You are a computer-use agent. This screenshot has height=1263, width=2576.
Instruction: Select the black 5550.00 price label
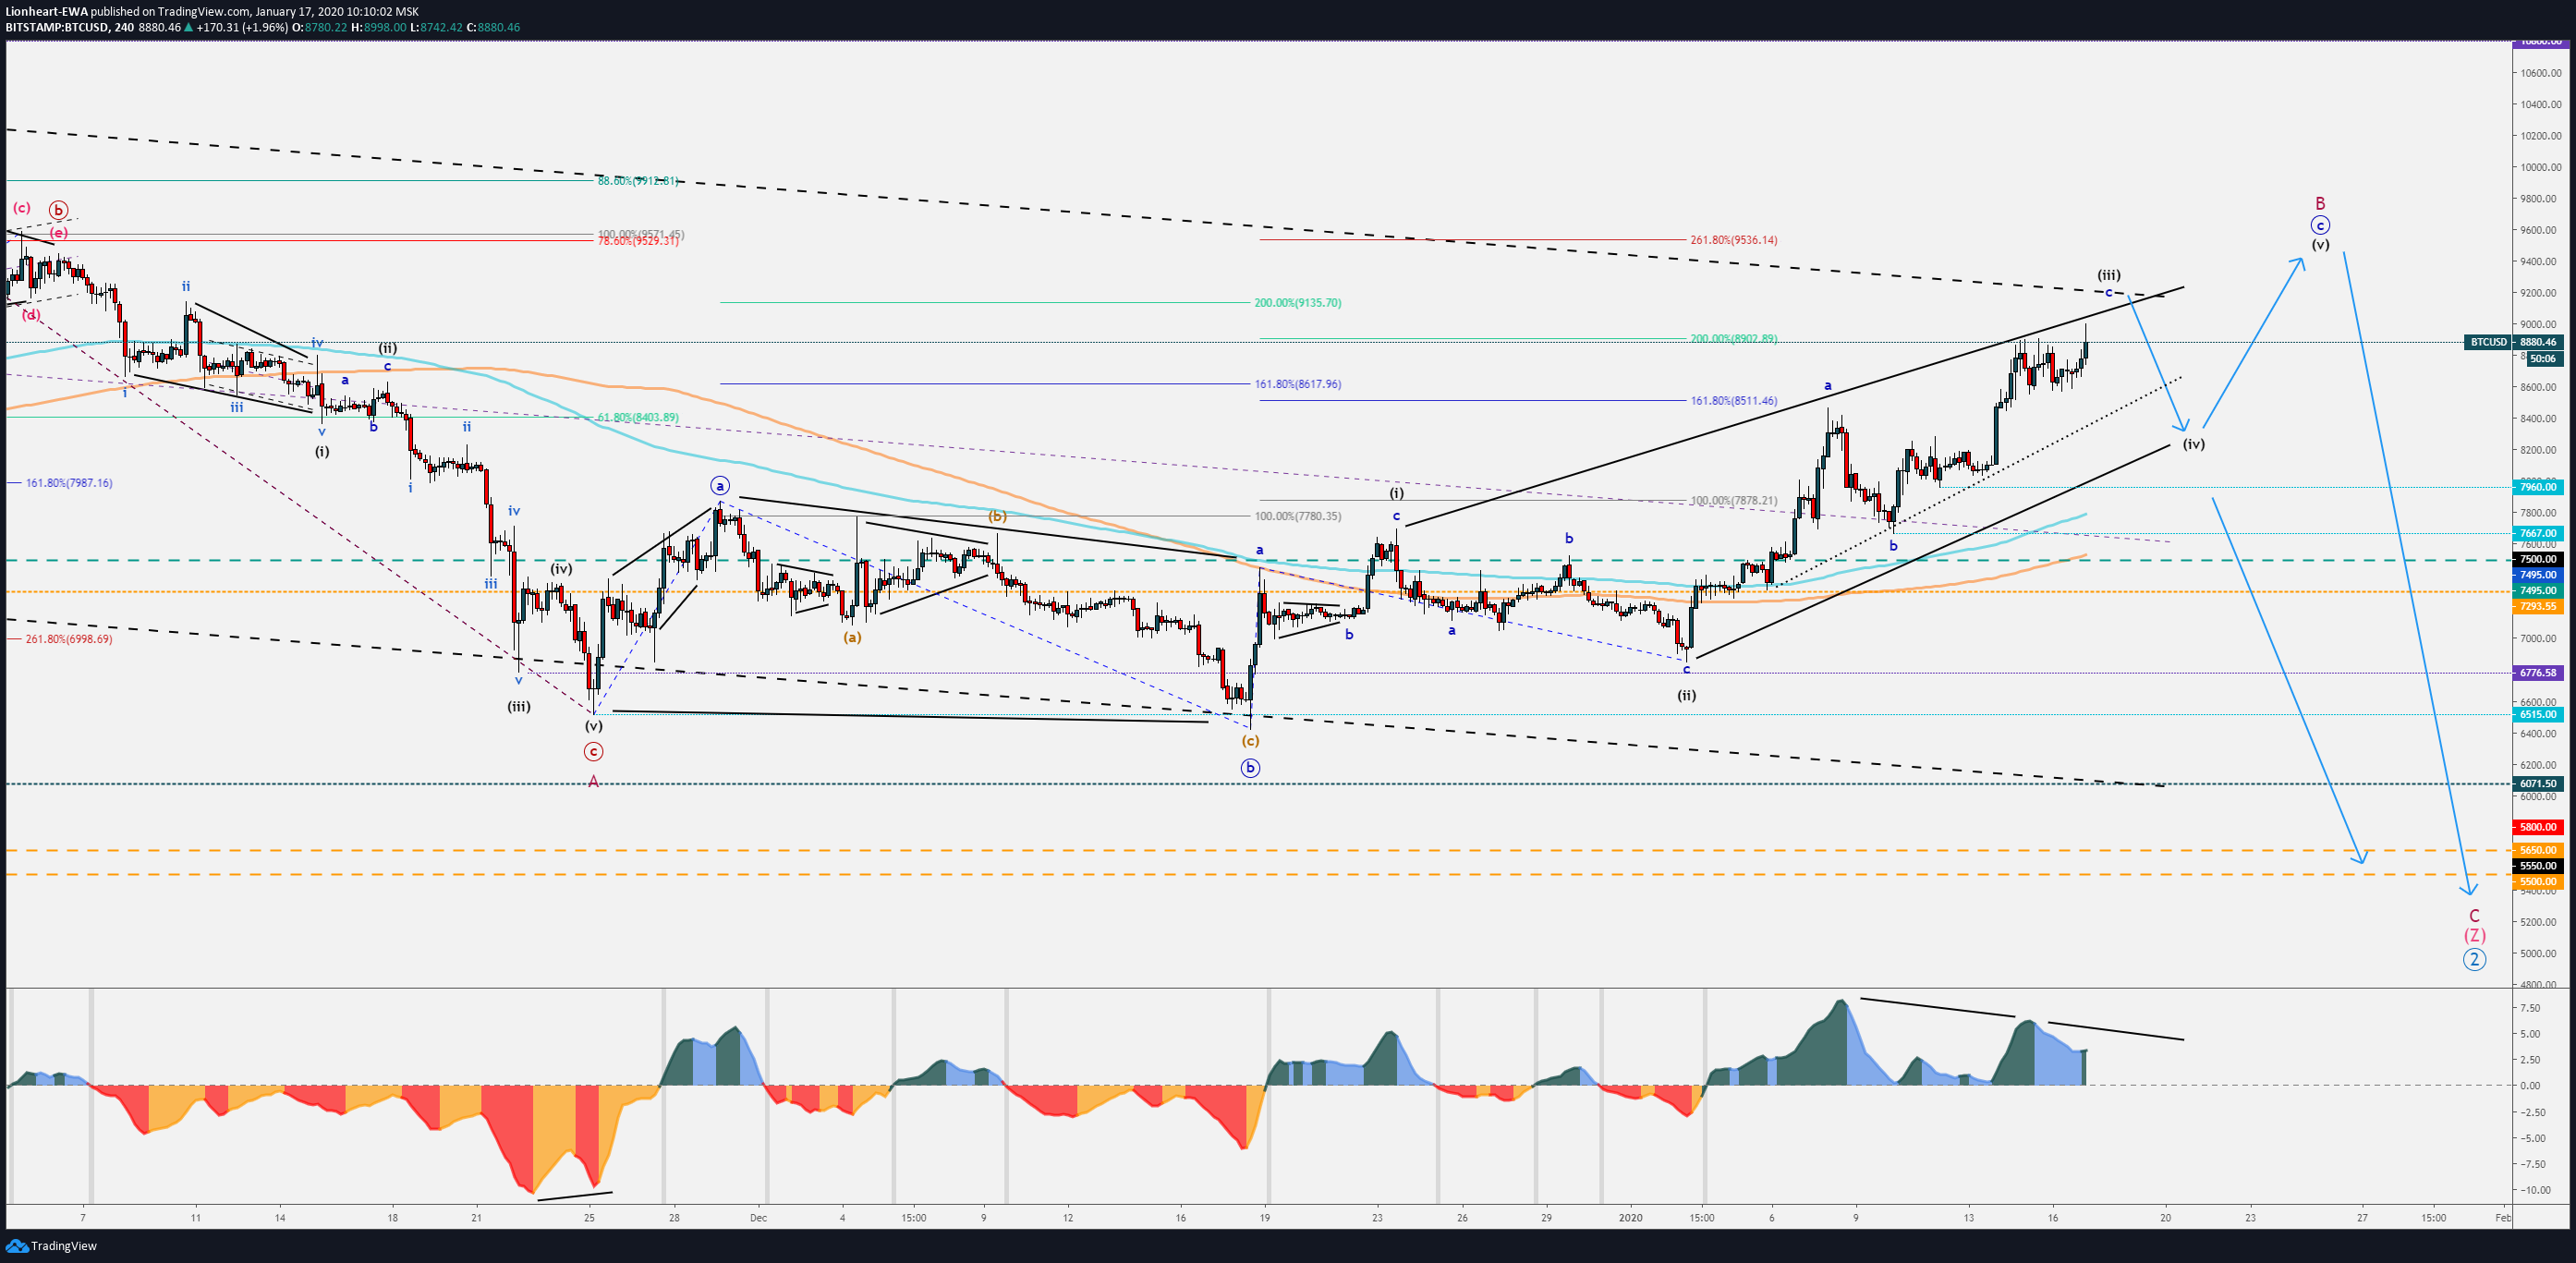point(2538,866)
